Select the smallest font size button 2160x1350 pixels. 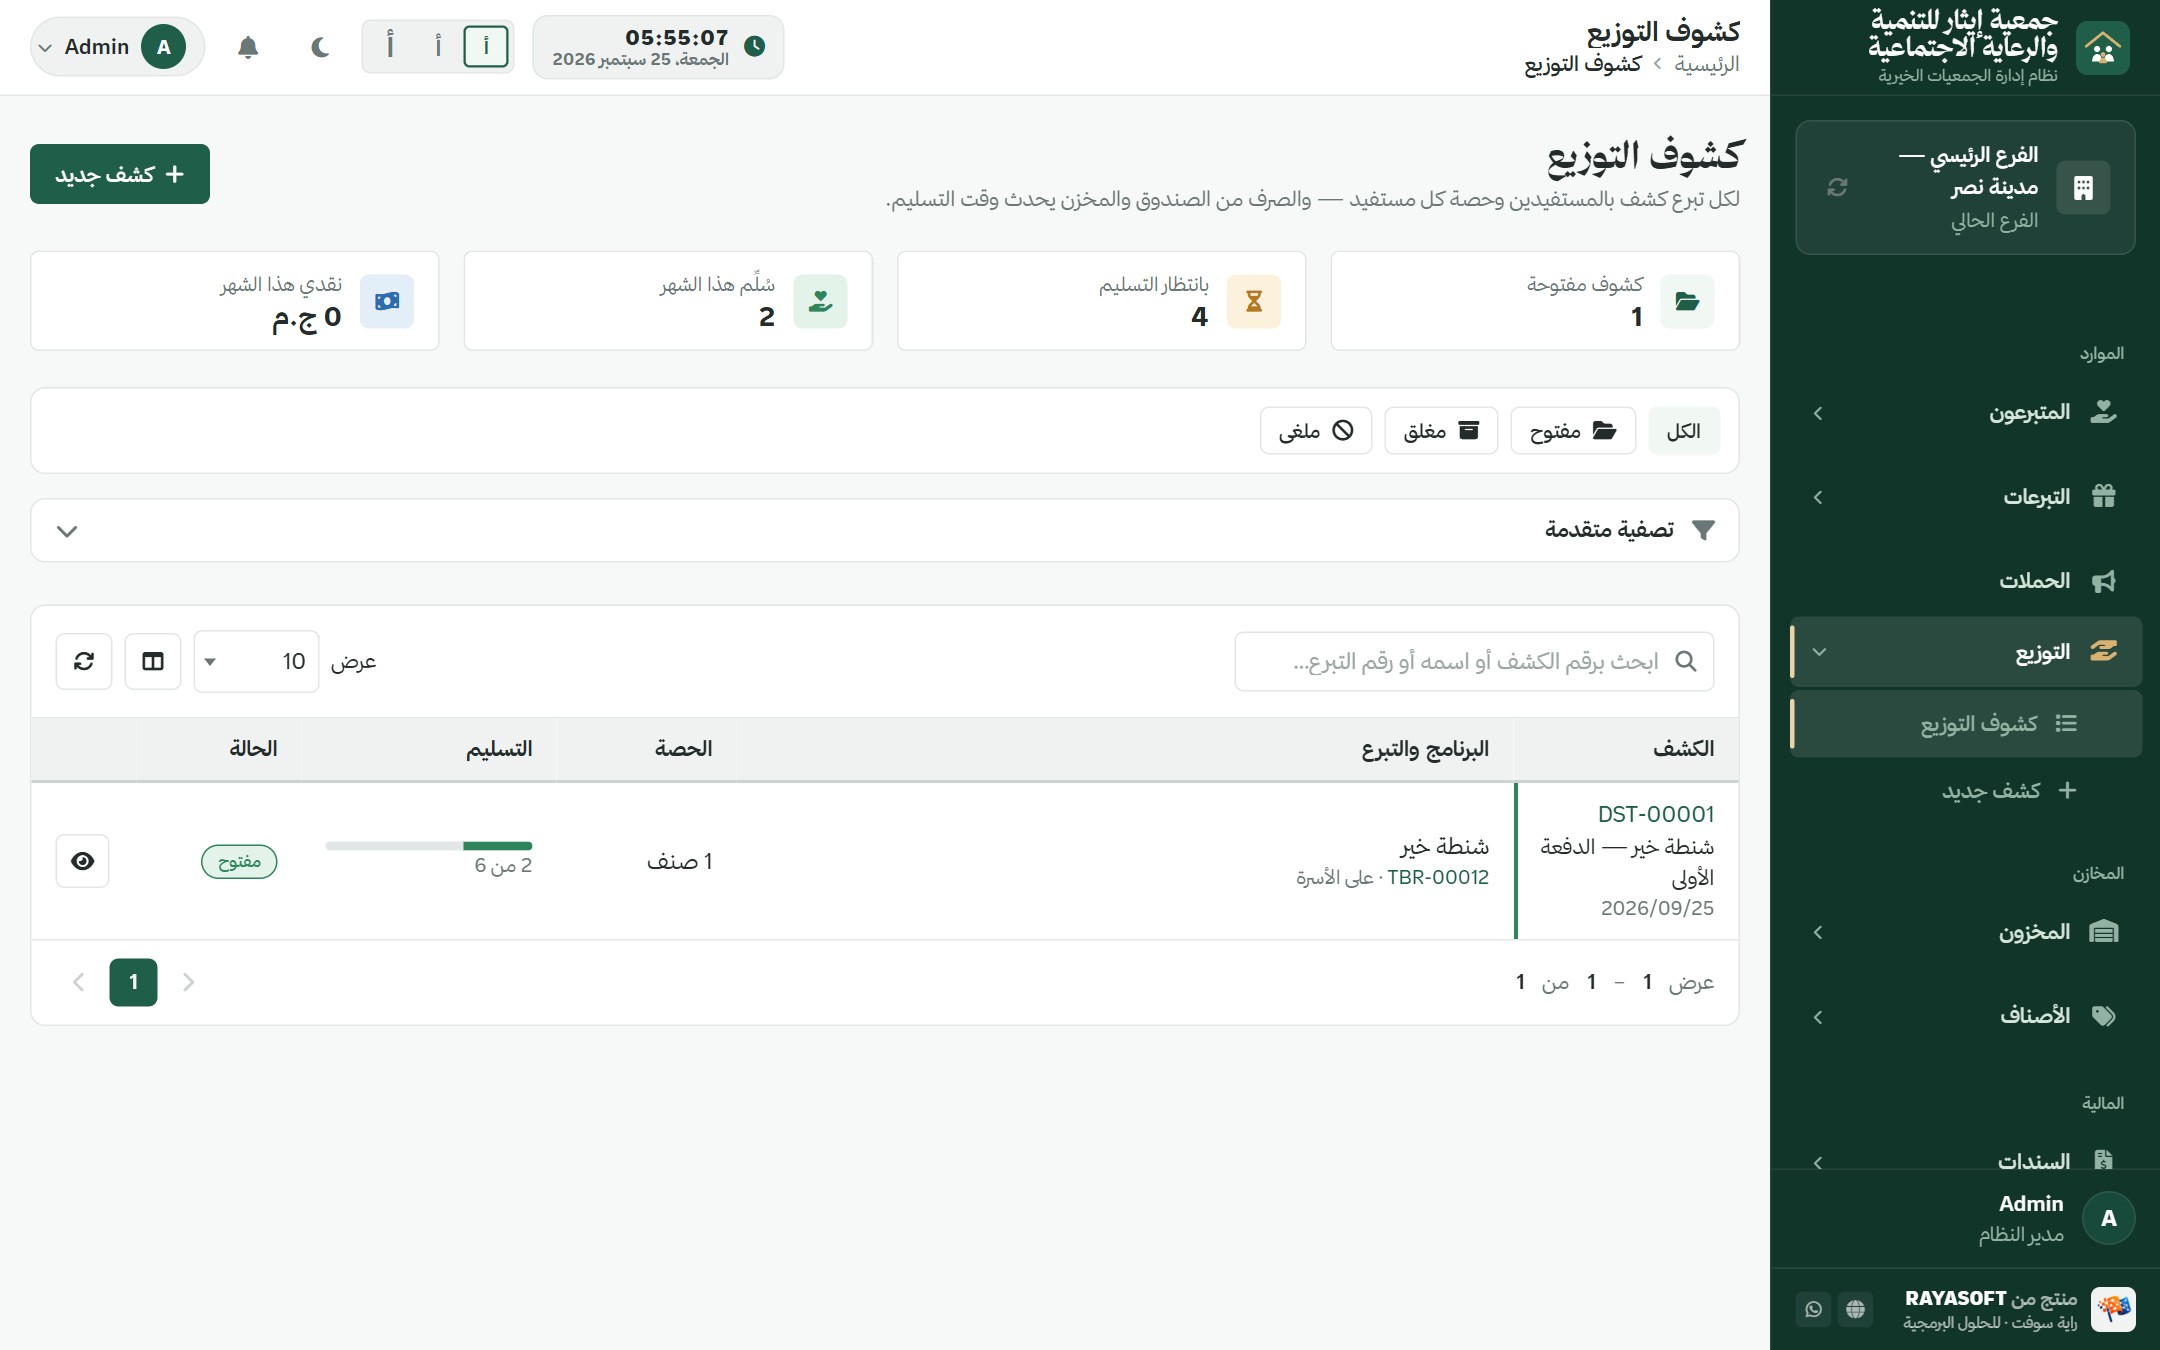(x=486, y=46)
